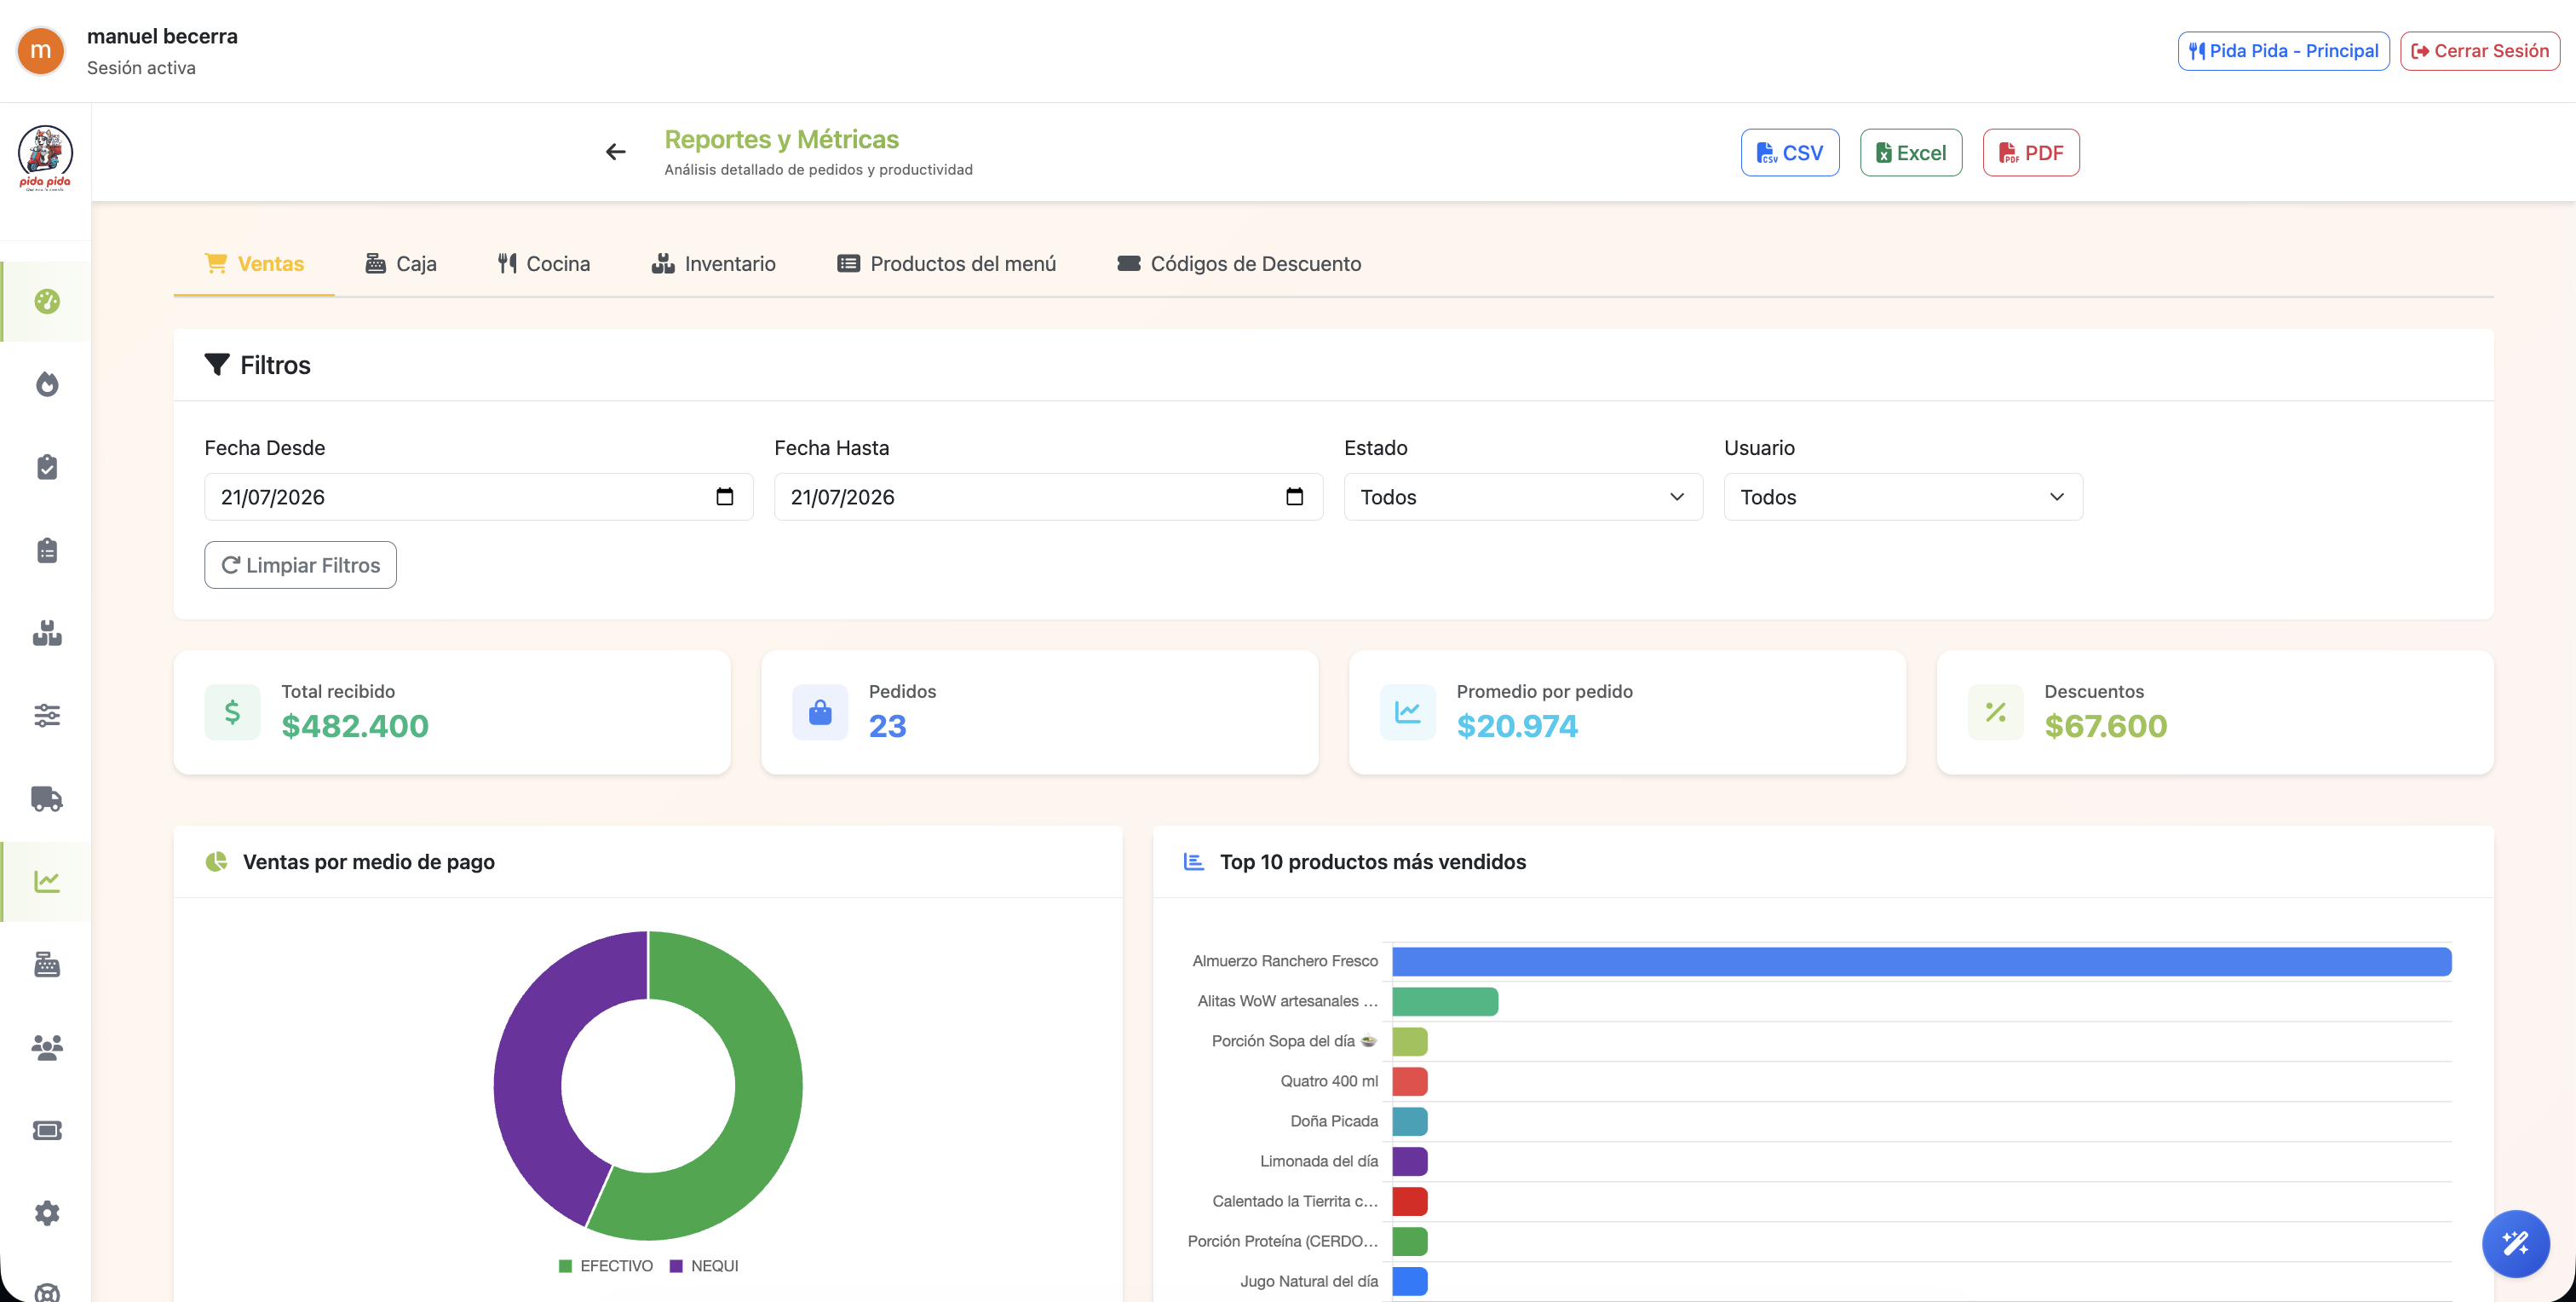This screenshot has width=2576, height=1302.
Task: Open the delivery truck sidebar icon
Action: [47, 798]
